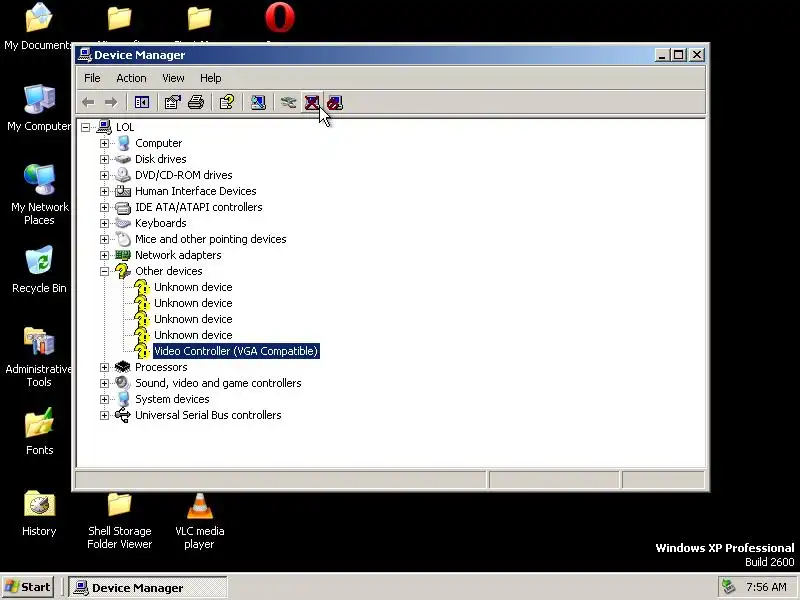Open the Action menu
800x600 pixels.
click(x=131, y=78)
